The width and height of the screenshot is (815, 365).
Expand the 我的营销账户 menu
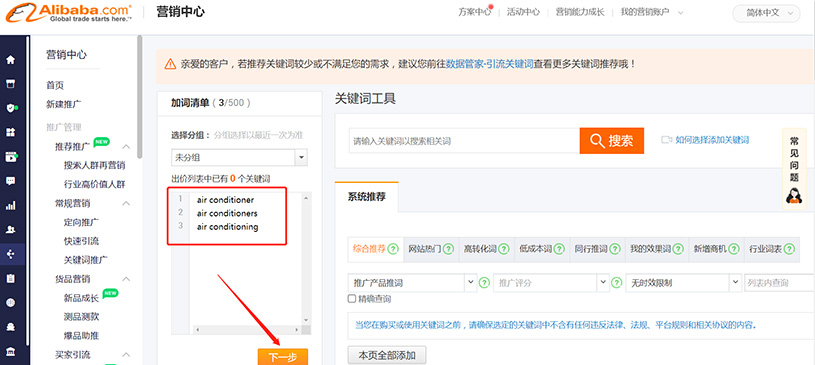pyautogui.click(x=651, y=12)
